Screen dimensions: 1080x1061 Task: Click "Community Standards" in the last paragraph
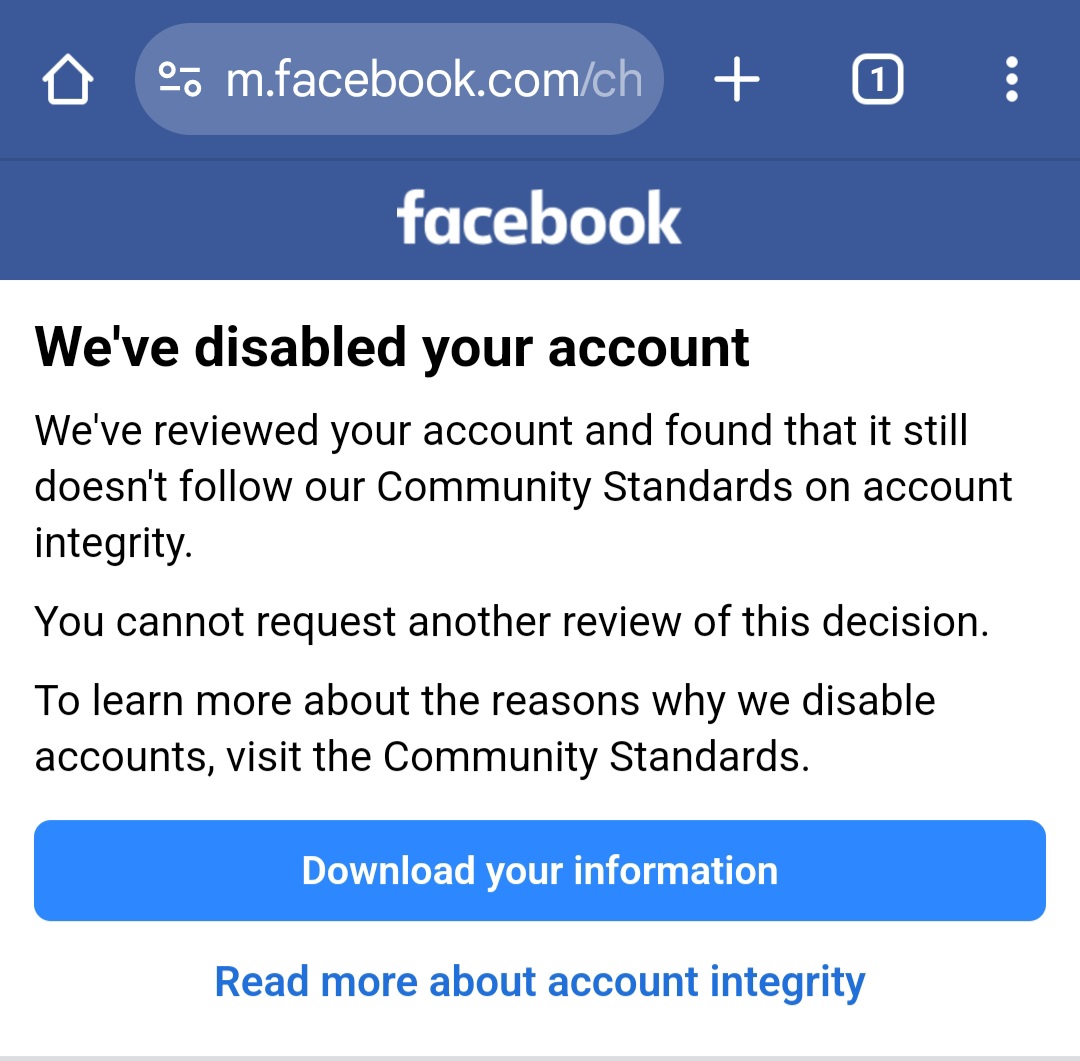[x=596, y=756]
